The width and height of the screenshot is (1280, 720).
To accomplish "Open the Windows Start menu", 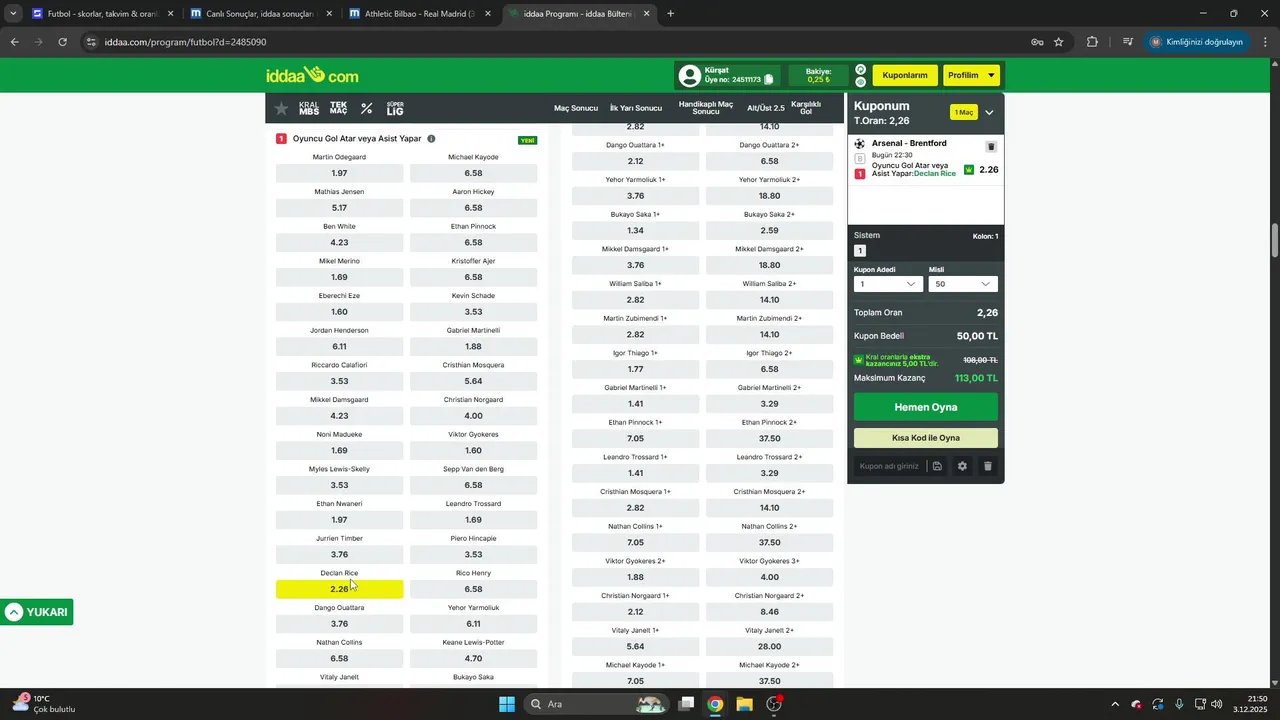I will [507, 704].
